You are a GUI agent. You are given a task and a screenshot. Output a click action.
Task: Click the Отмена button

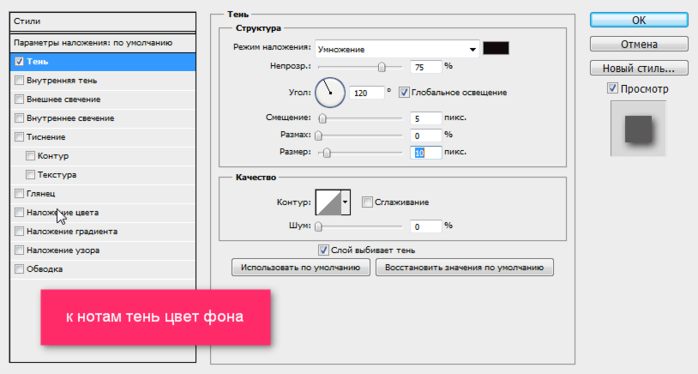pos(639,44)
